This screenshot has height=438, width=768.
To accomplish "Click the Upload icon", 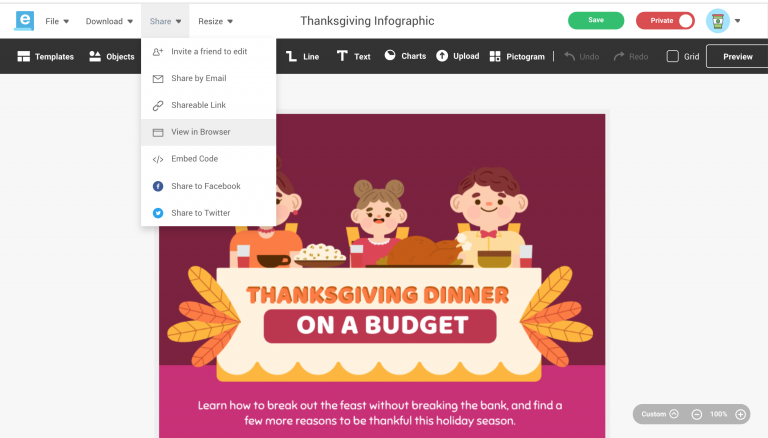I will [442, 56].
